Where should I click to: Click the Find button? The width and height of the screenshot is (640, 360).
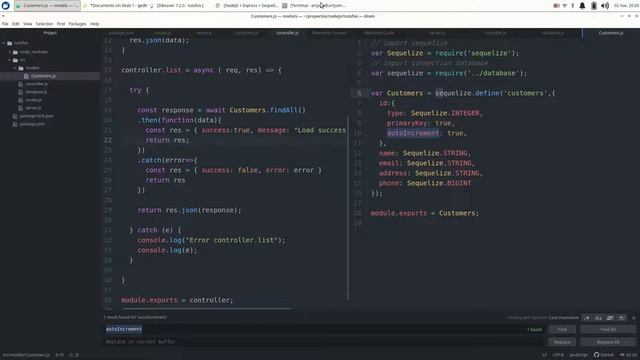tap(562, 329)
